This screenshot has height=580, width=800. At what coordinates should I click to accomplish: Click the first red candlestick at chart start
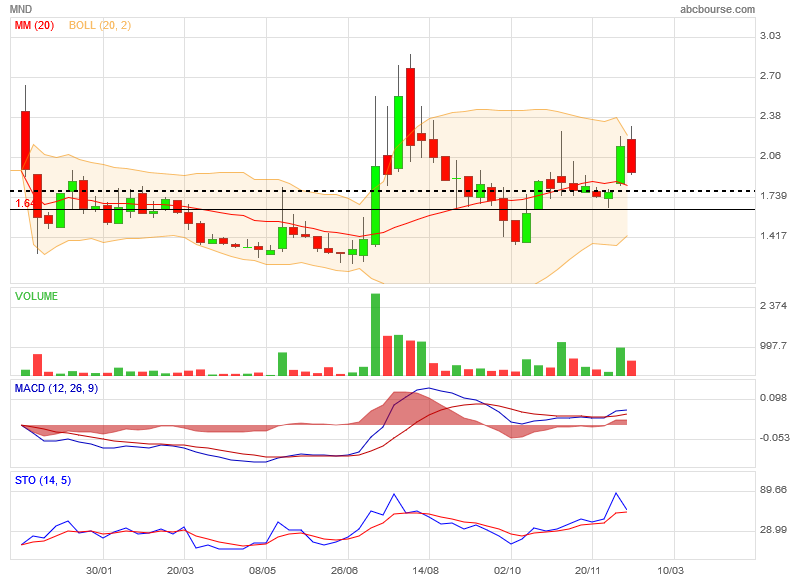(26, 140)
